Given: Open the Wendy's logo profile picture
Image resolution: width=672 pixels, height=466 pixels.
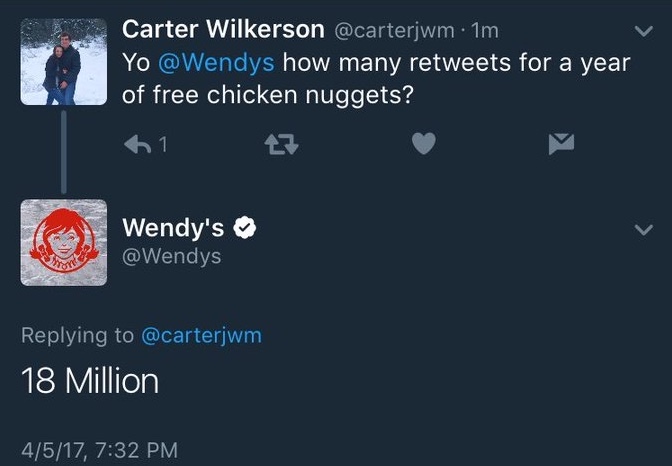Looking at the screenshot, I should 64,242.
